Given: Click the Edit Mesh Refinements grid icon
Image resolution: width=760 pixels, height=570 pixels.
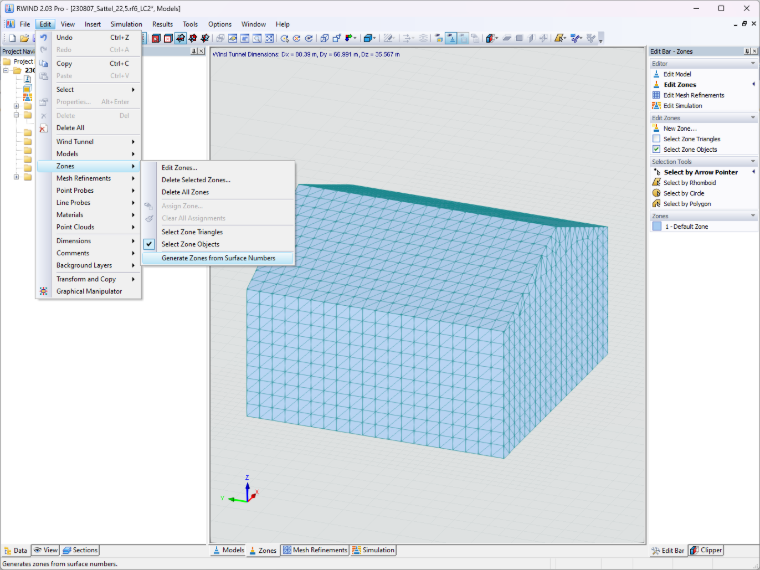Looking at the screenshot, I should tap(656, 95).
